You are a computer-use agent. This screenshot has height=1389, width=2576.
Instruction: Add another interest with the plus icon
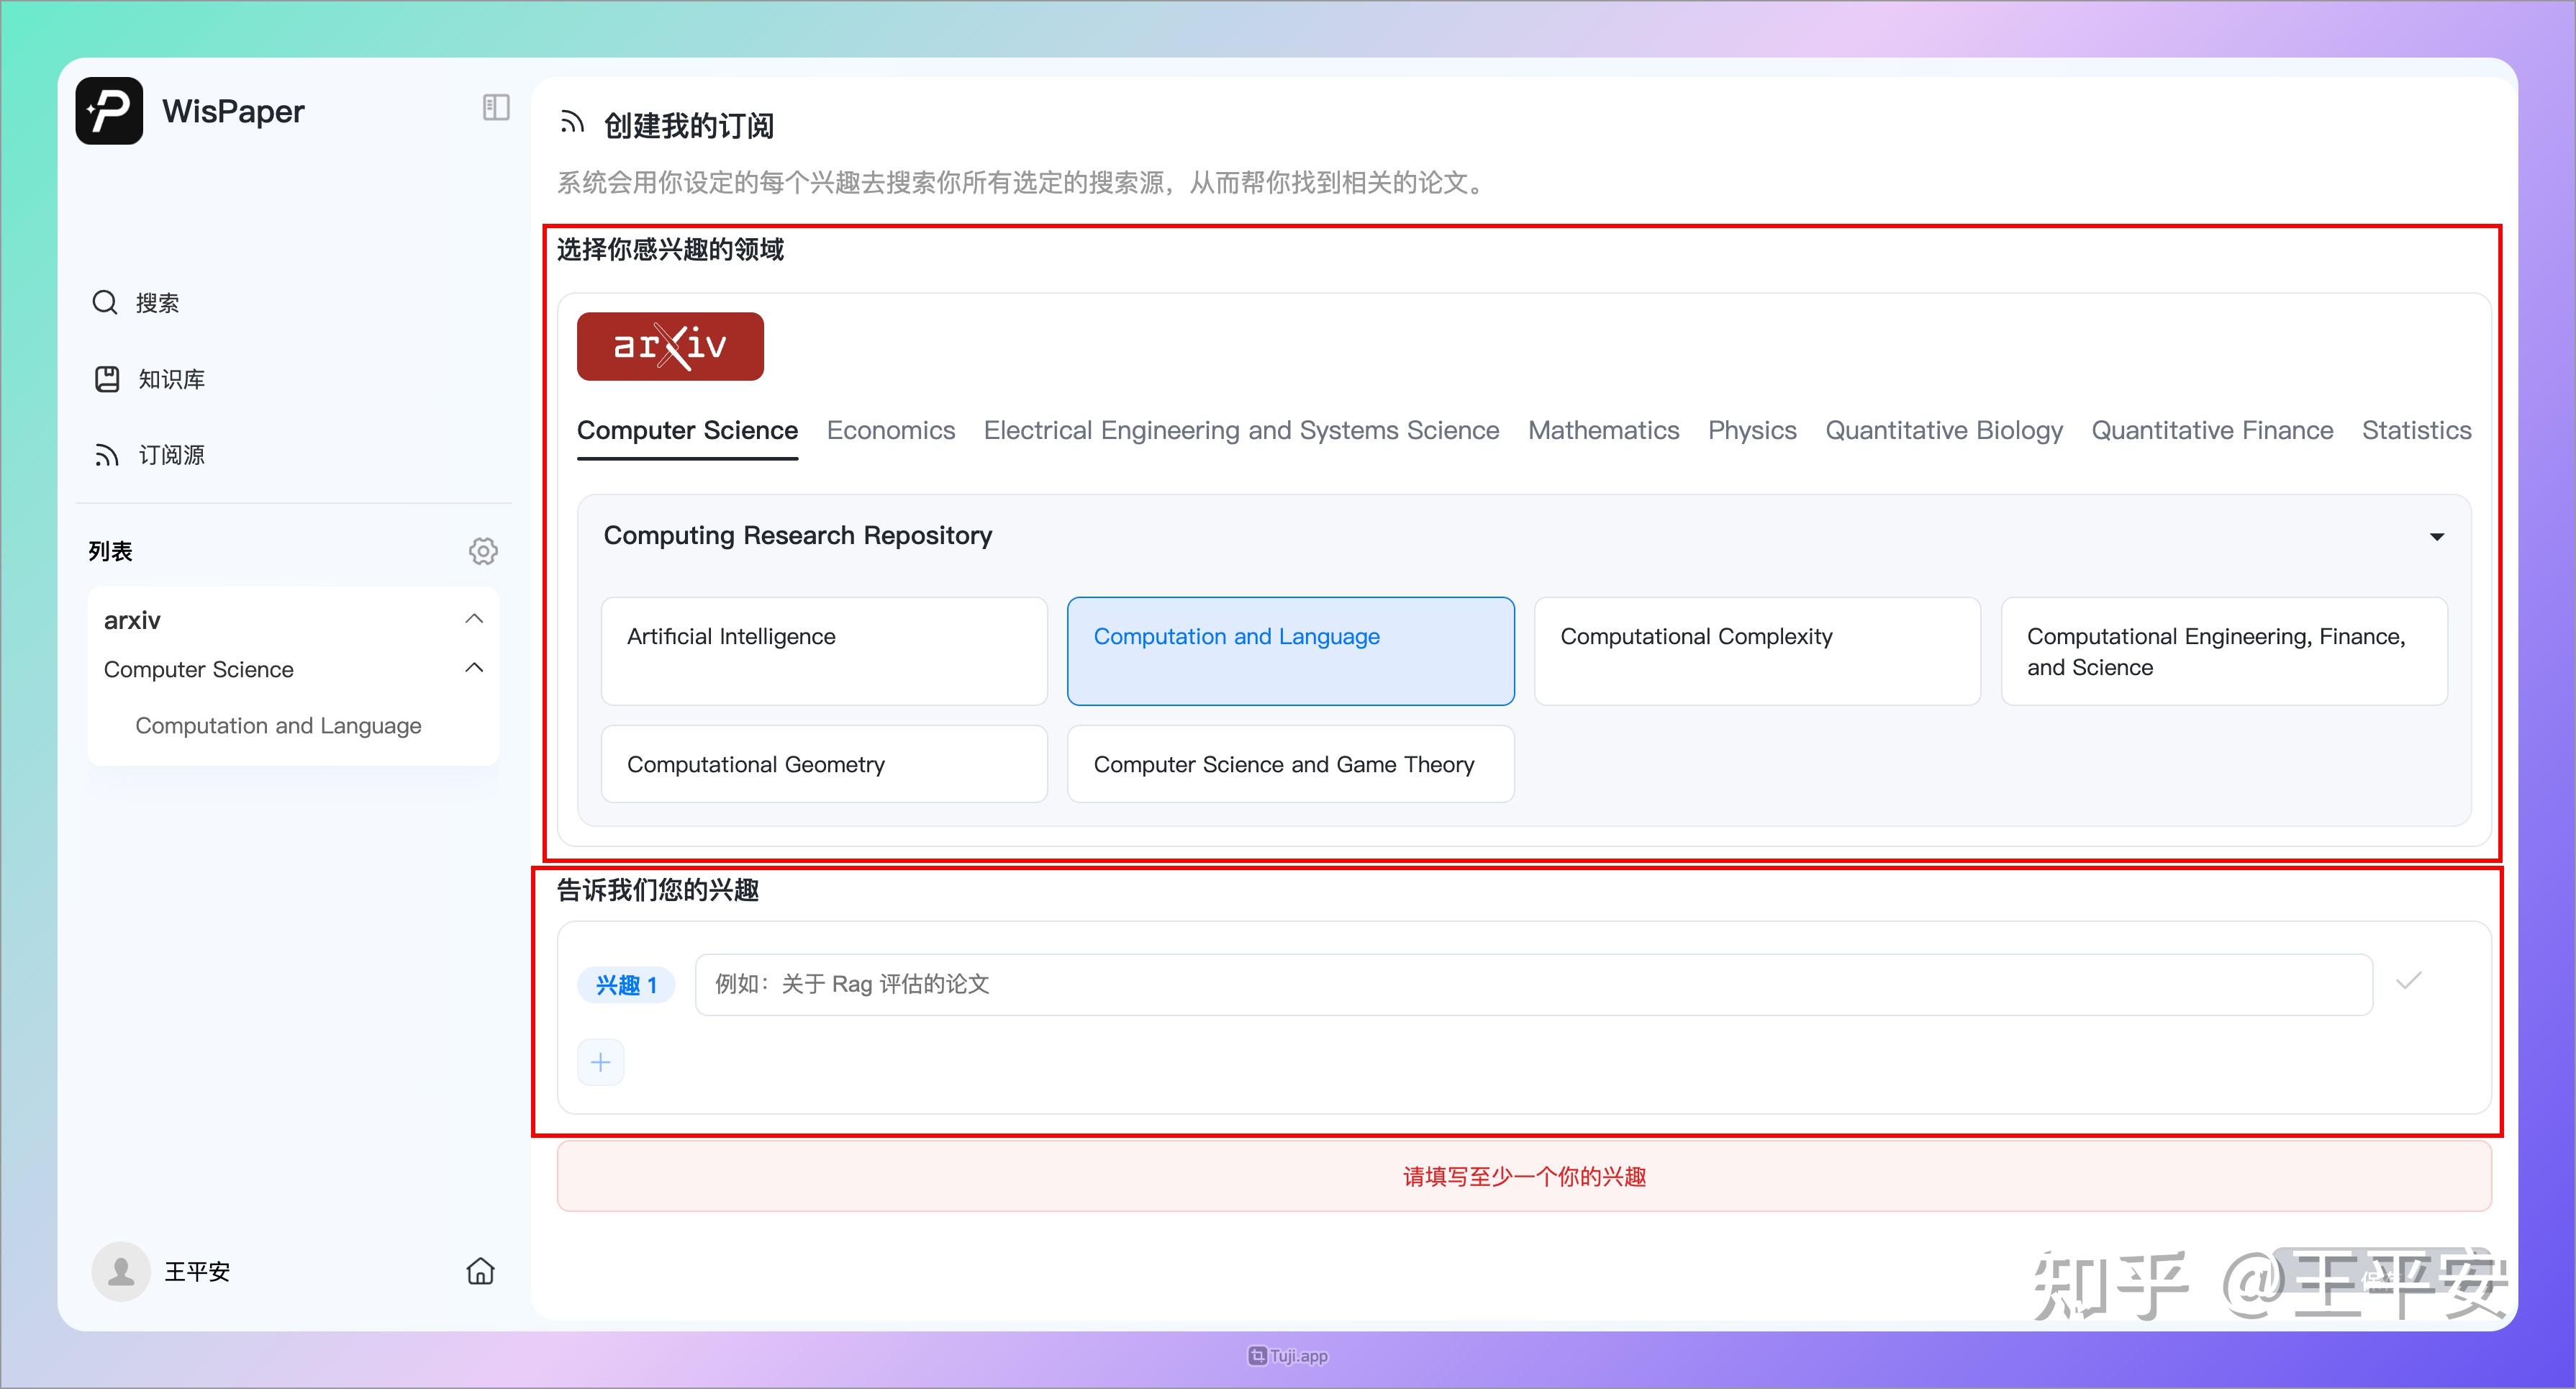click(600, 1062)
